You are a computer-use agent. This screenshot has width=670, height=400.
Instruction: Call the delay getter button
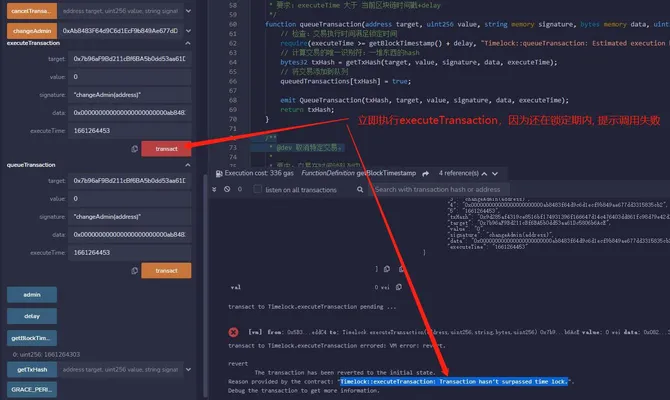tap(32, 316)
